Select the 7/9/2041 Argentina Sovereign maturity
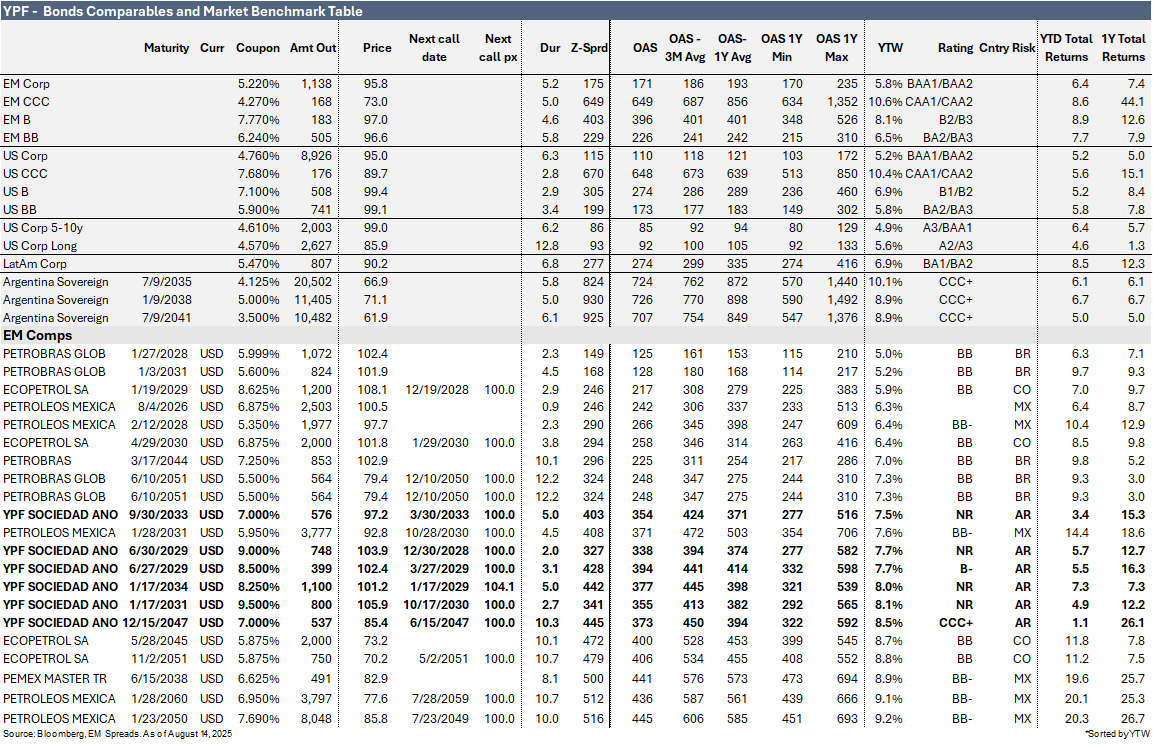This screenshot has height=747, width=1153. tap(167, 318)
